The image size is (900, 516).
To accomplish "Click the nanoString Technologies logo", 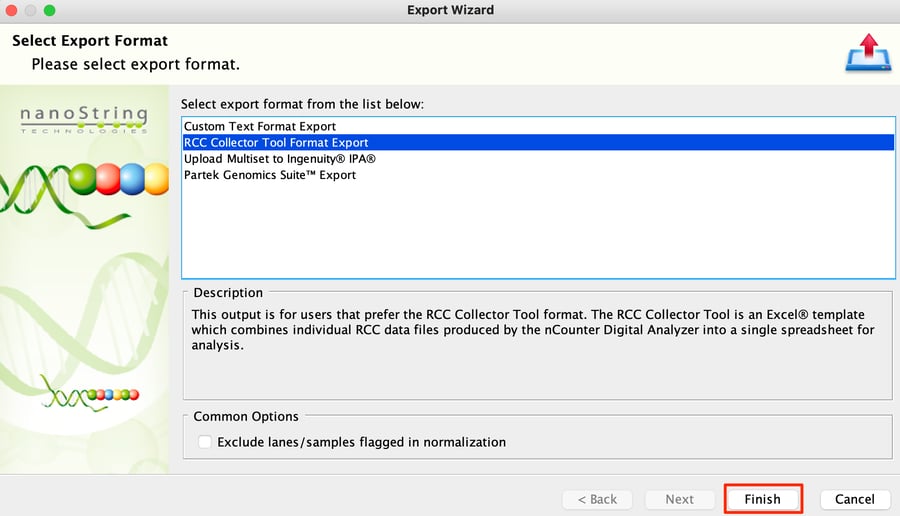I will coord(84,119).
